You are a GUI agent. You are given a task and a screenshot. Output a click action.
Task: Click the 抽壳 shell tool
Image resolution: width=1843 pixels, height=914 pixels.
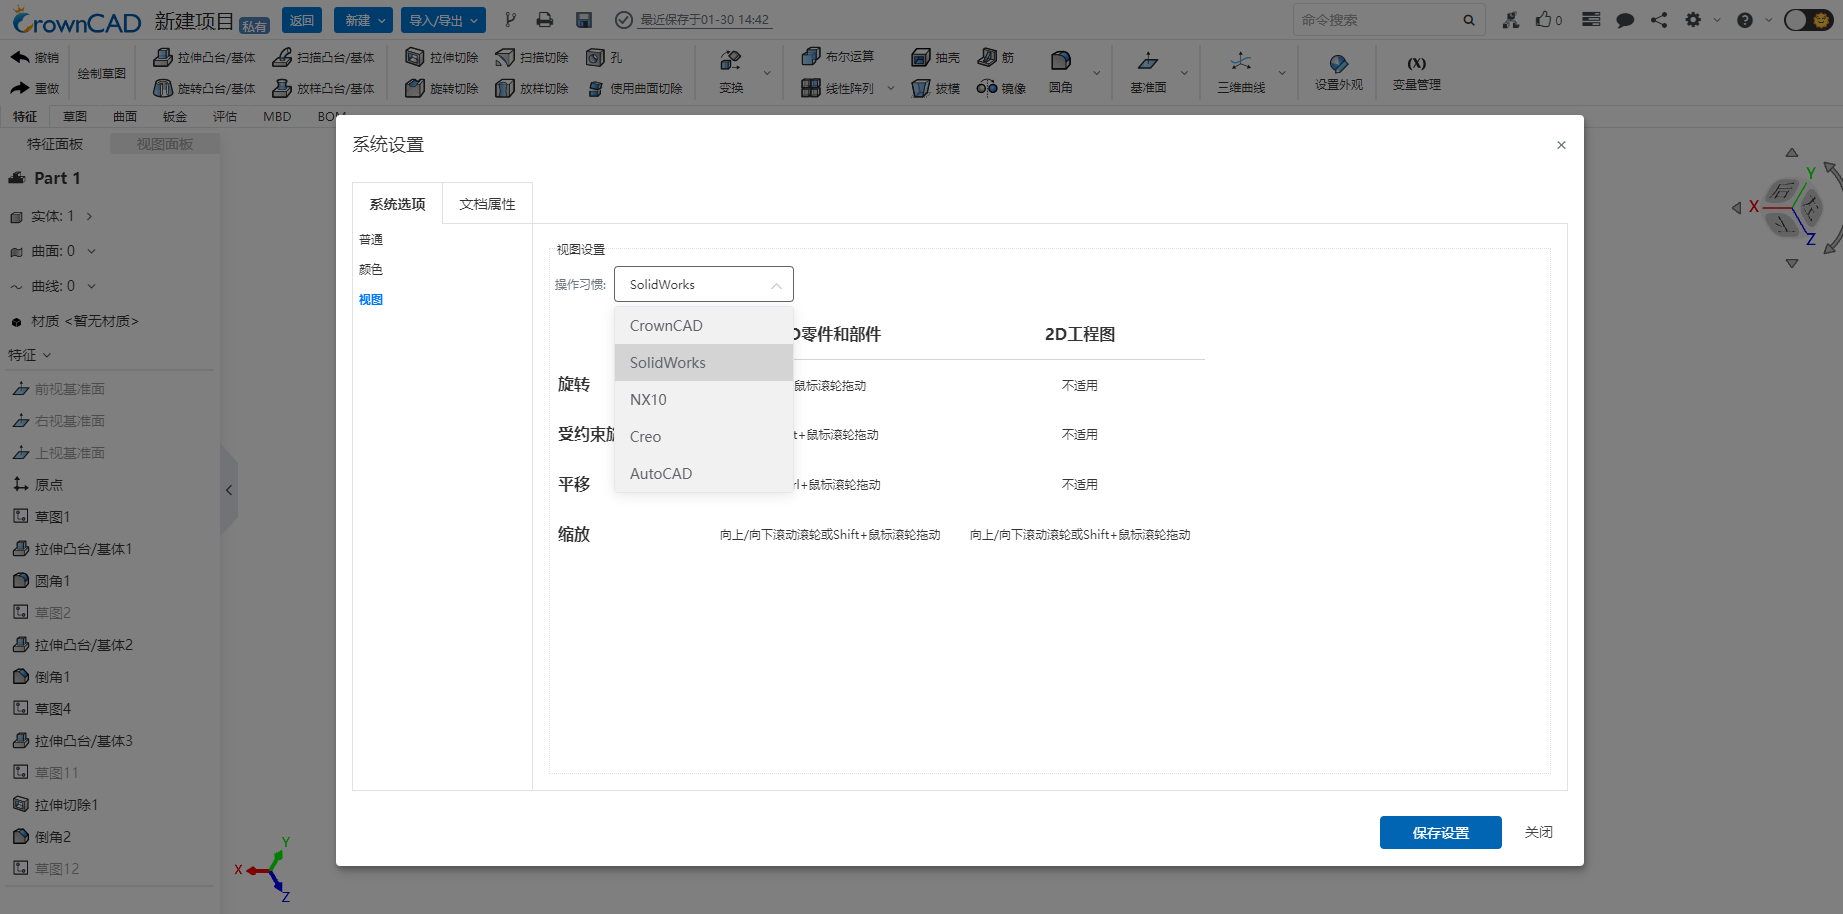click(935, 57)
